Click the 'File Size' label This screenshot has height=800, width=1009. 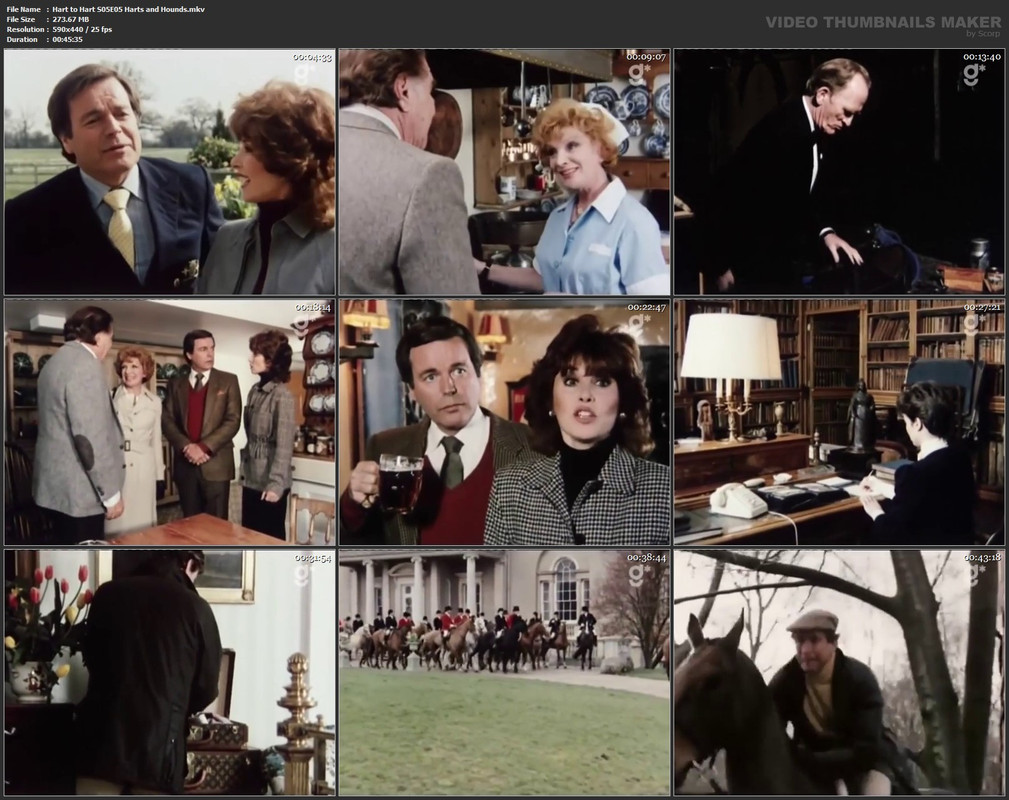coord(21,19)
